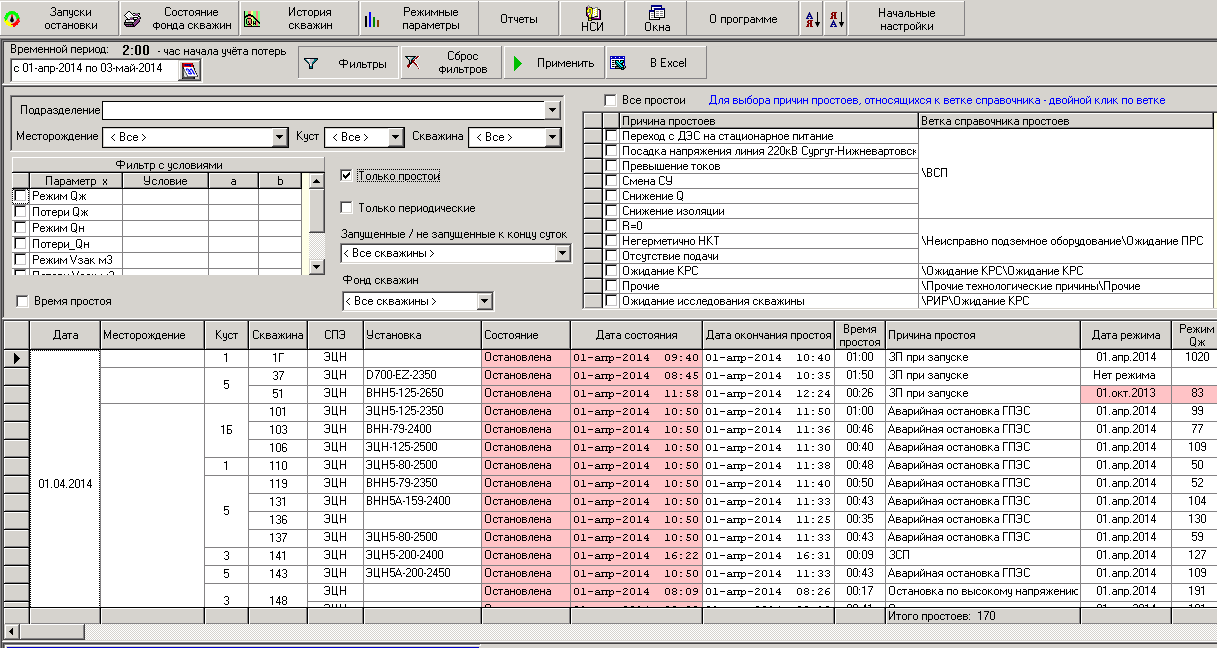Check Снижение изоляции downtime reason

point(611,211)
